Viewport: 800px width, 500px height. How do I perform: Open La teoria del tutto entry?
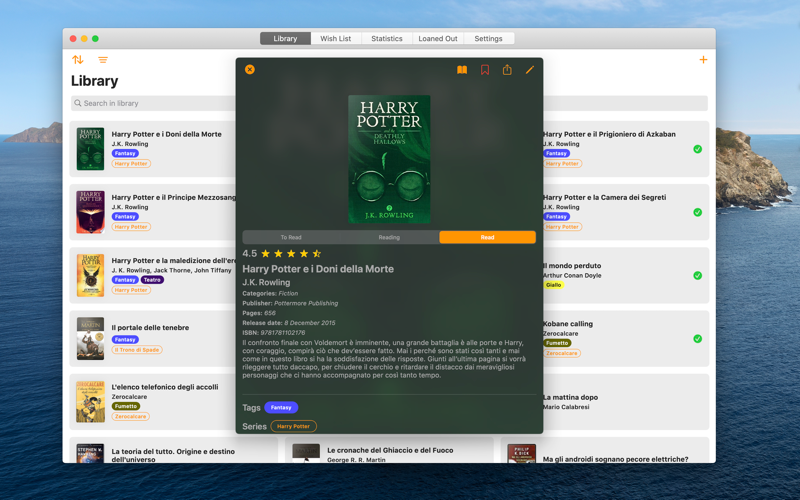pyautogui.click(x=173, y=451)
